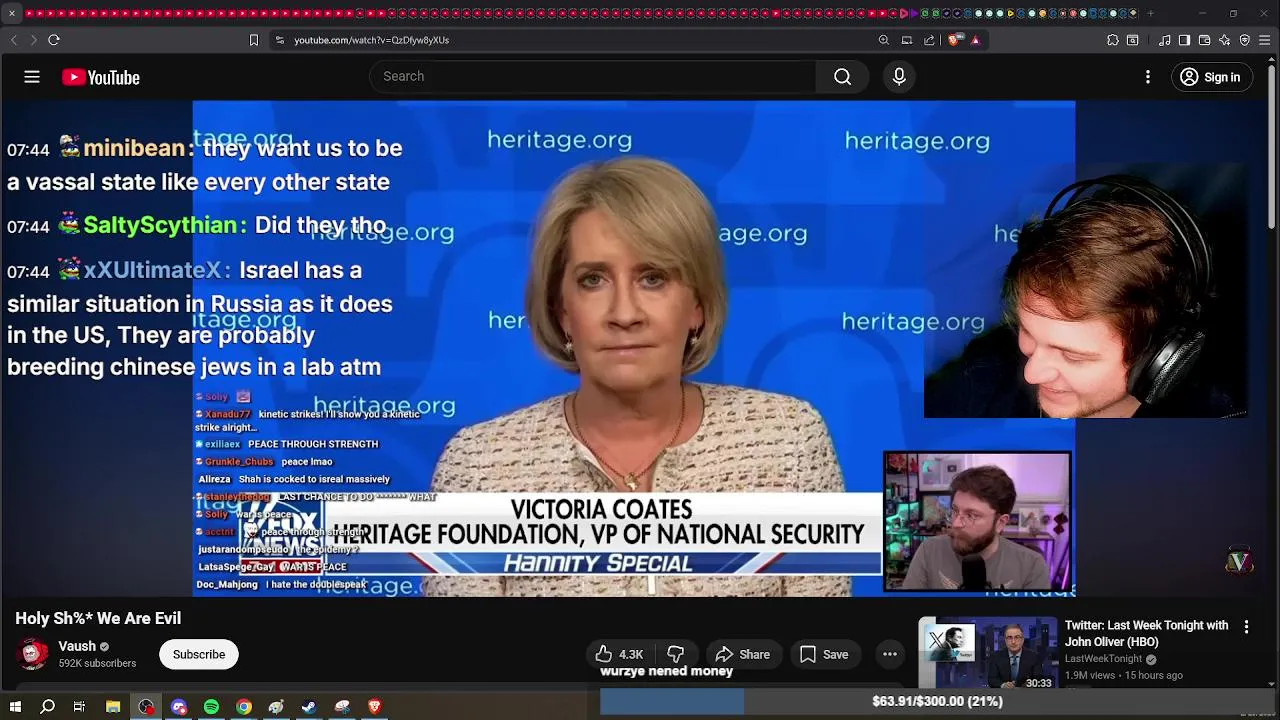Toggle the browser sidebar panel
This screenshot has height=720, width=1280.
pyautogui.click(x=1185, y=40)
